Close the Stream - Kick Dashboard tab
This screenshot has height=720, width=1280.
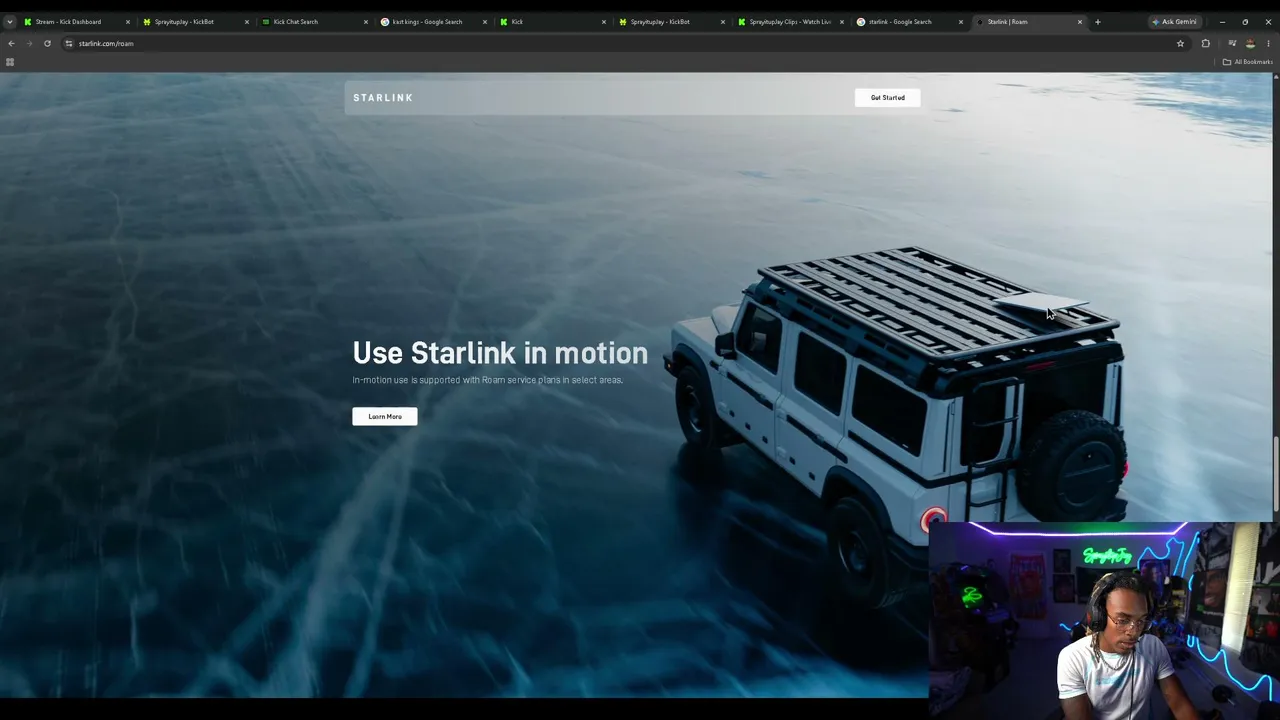pos(127,22)
